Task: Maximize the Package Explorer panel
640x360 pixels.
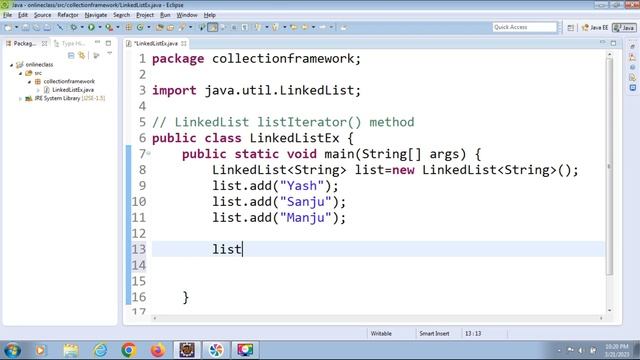Action: tap(108, 43)
